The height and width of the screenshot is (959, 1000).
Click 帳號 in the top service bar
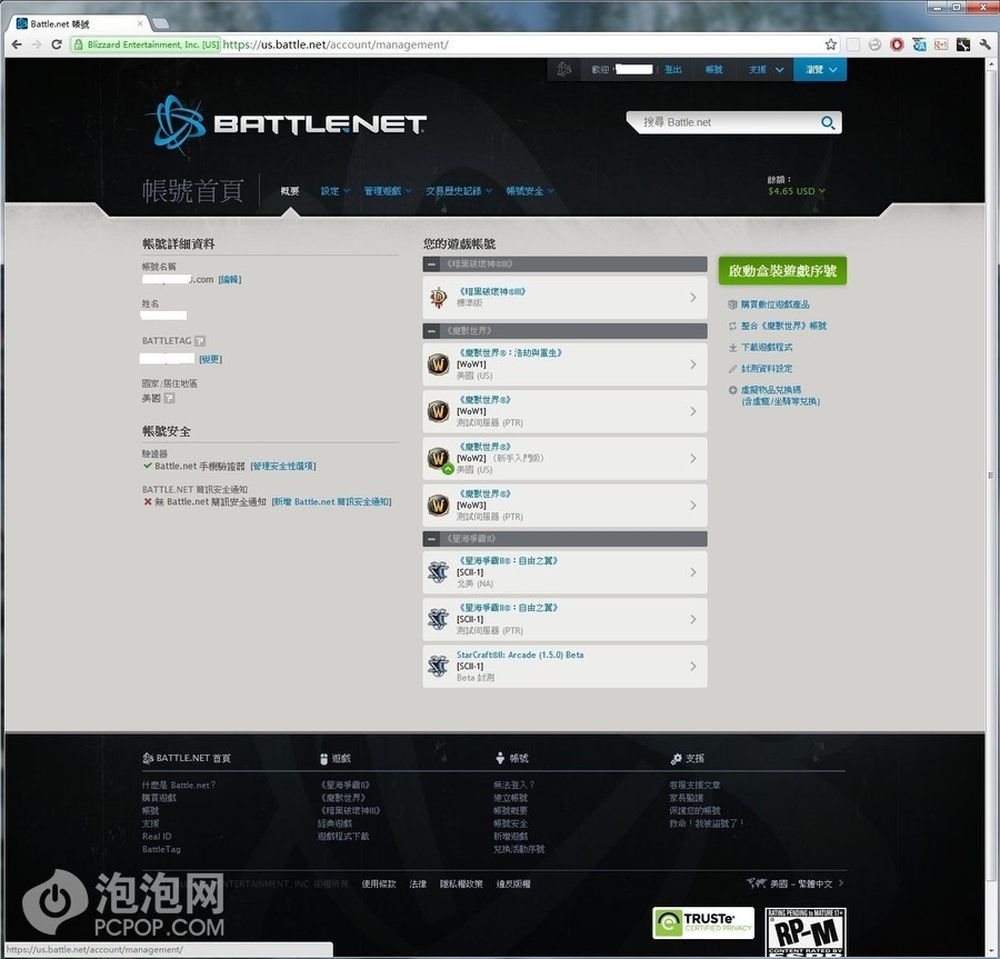click(714, 70)
